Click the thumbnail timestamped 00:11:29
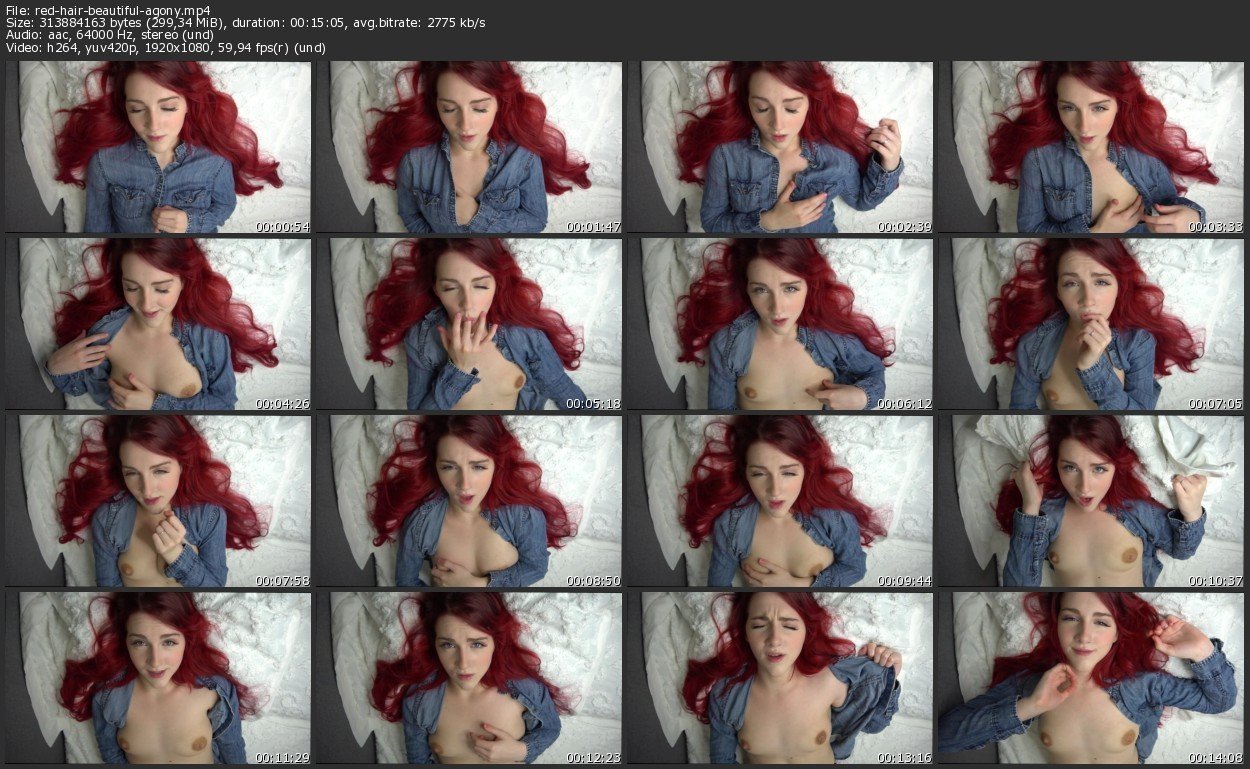The width and height of the screenshot is (1250, 769). [158, 677]
